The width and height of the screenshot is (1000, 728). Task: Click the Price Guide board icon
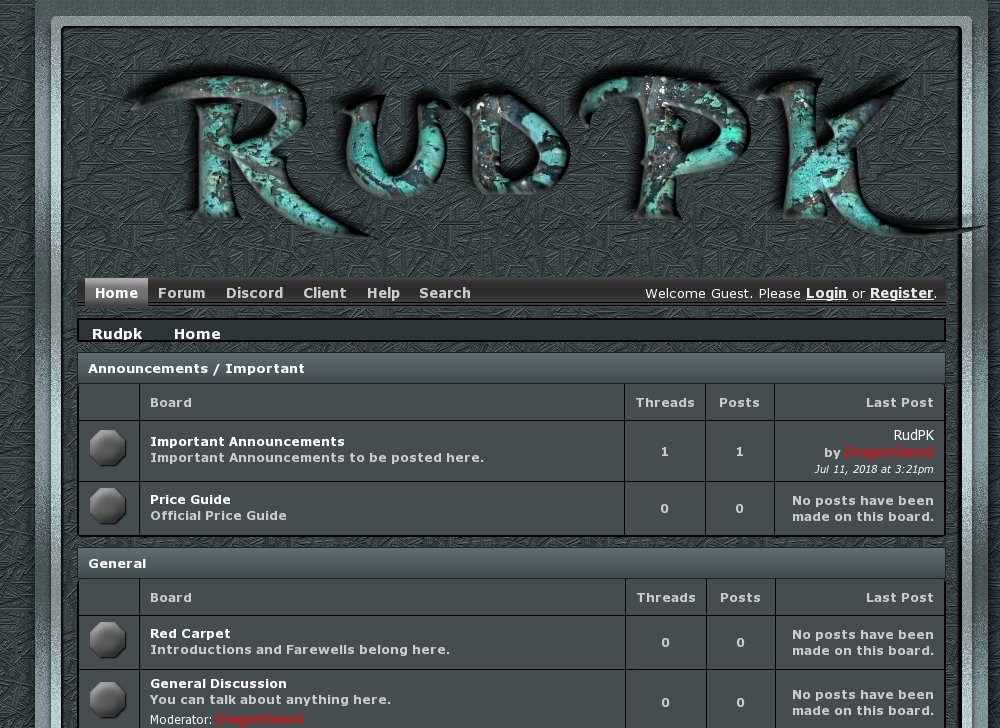[108, 507]
